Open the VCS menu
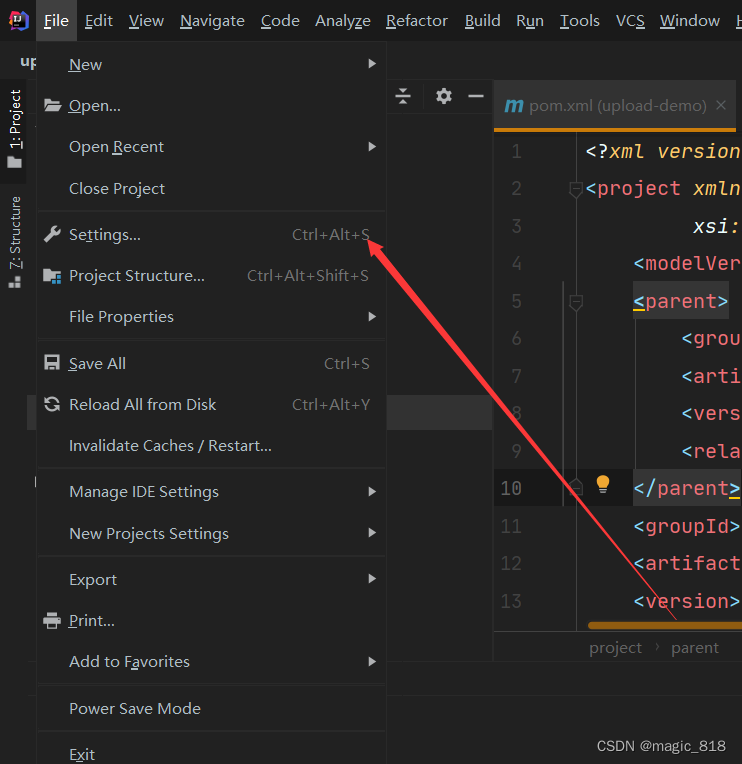 pyautogui.click(x=630, y=20)
